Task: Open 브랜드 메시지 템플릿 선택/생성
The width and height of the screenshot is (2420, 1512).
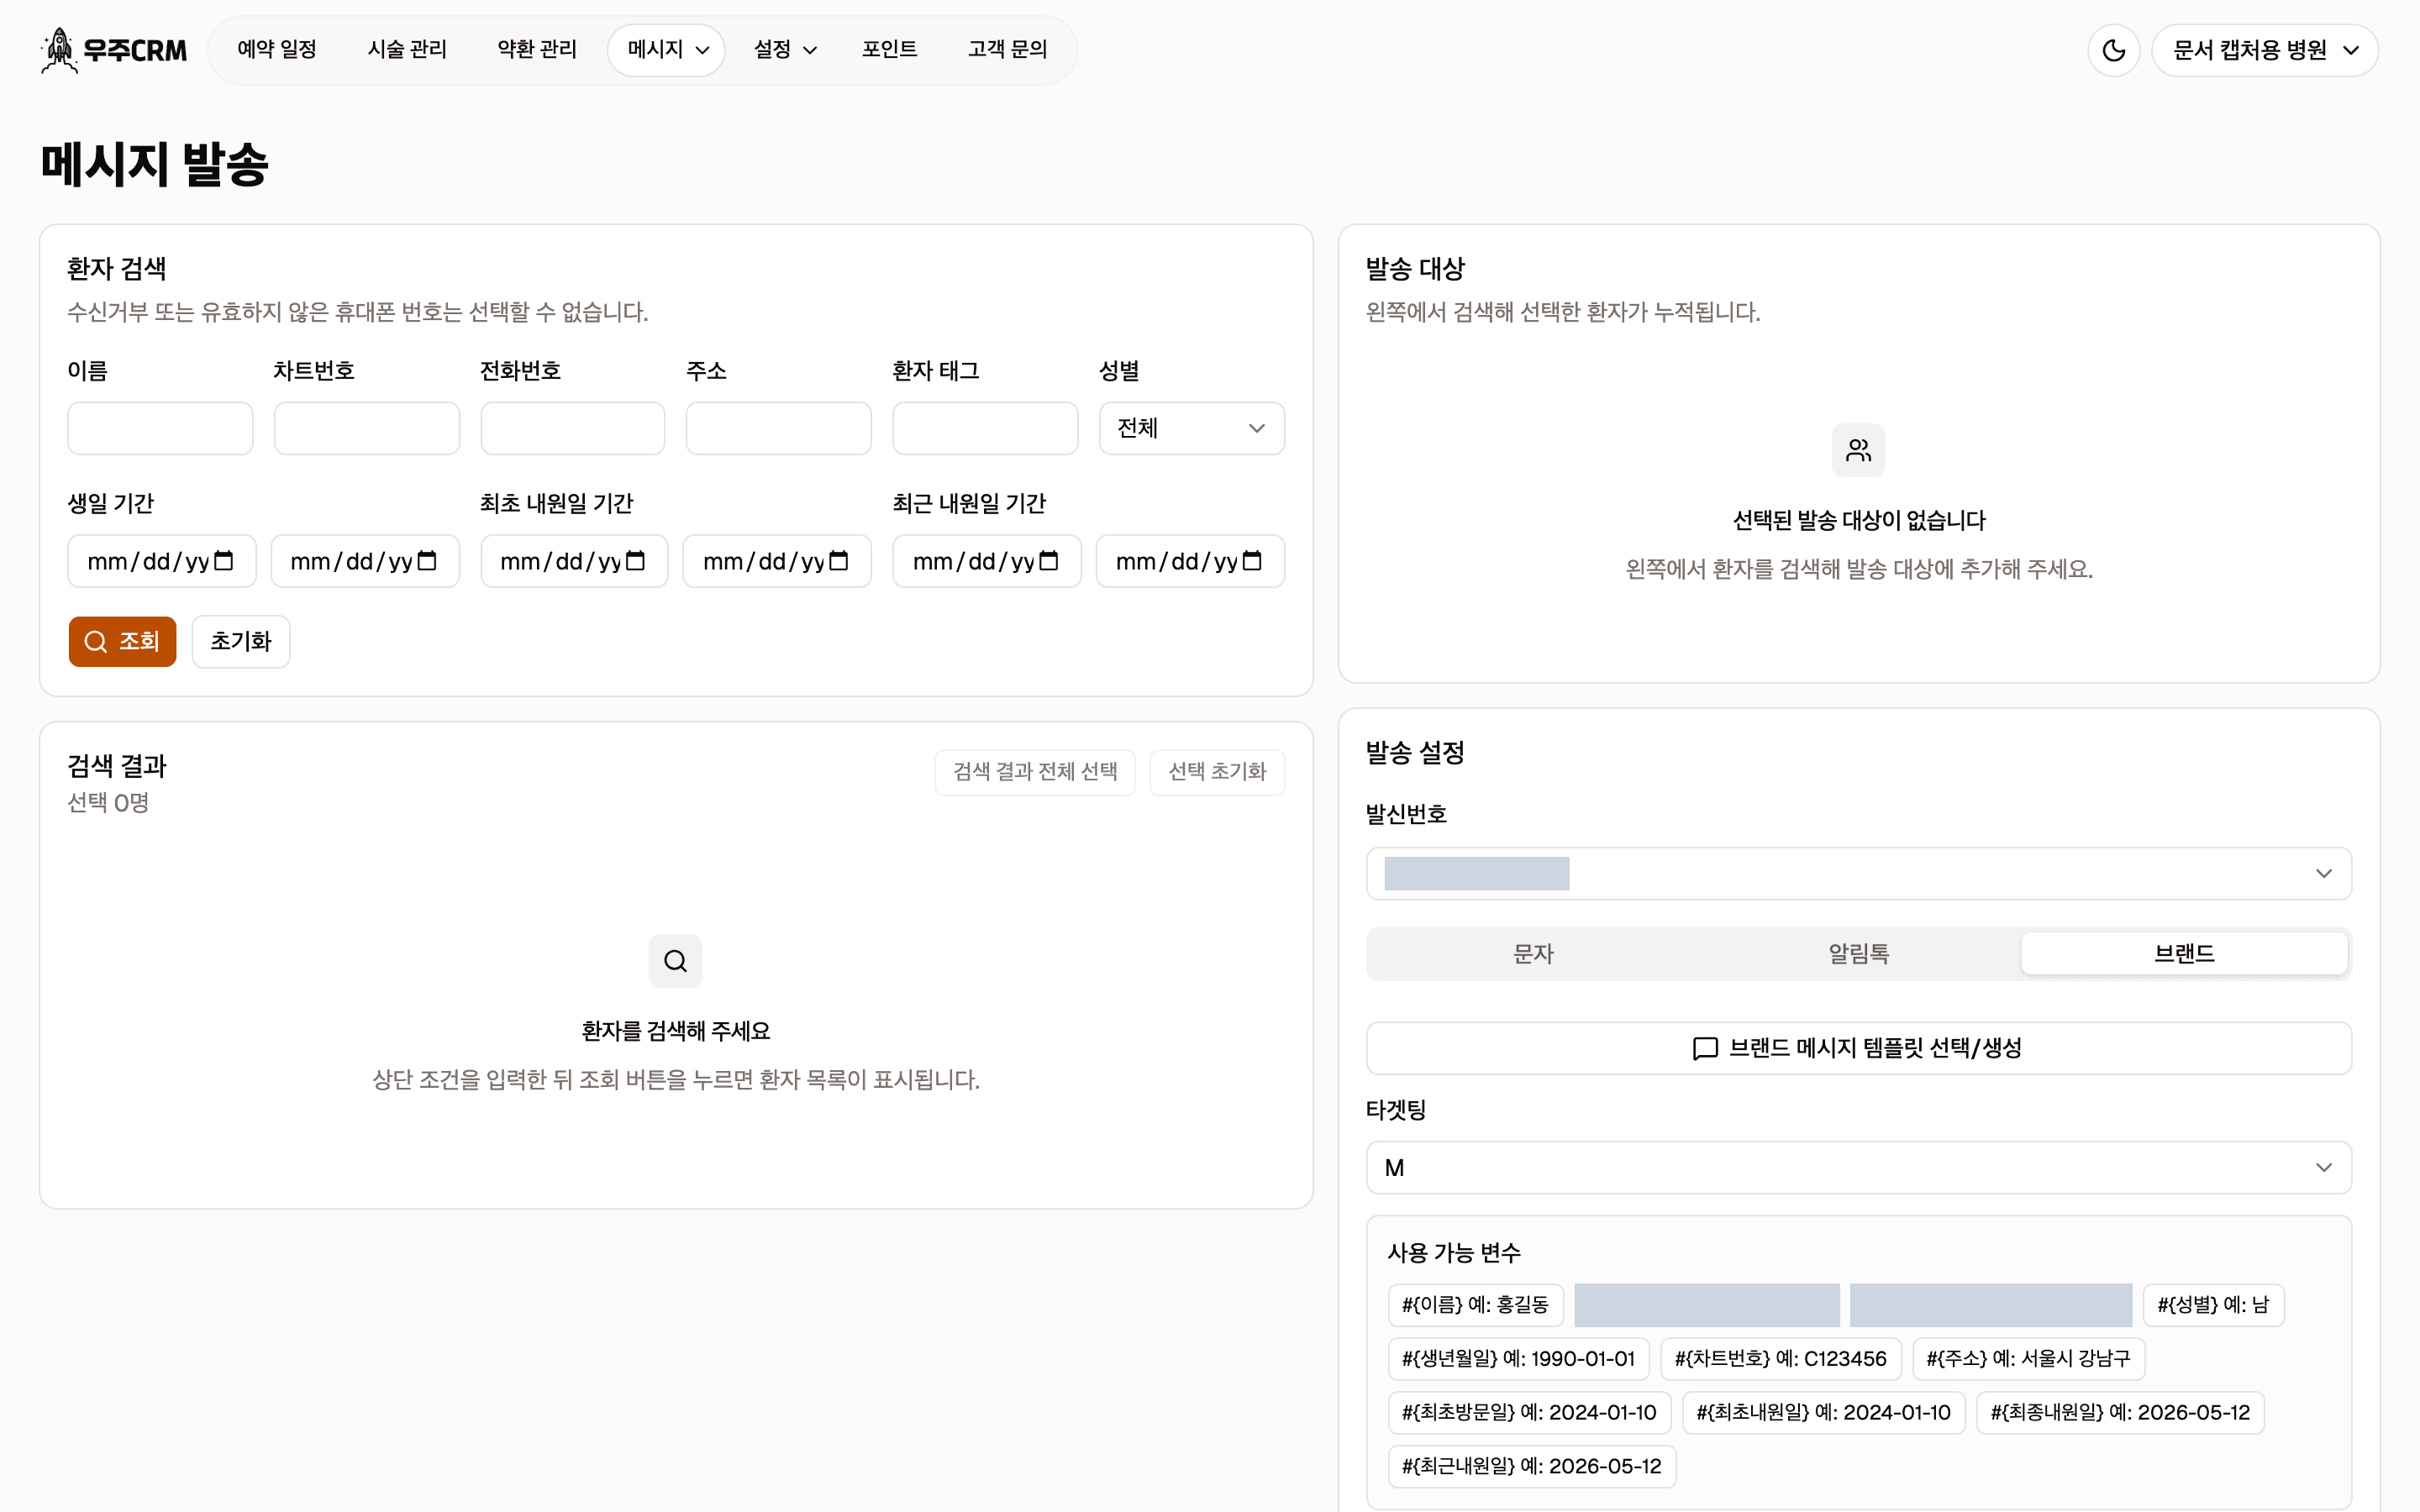Action: click(x=1858, y=1048)
